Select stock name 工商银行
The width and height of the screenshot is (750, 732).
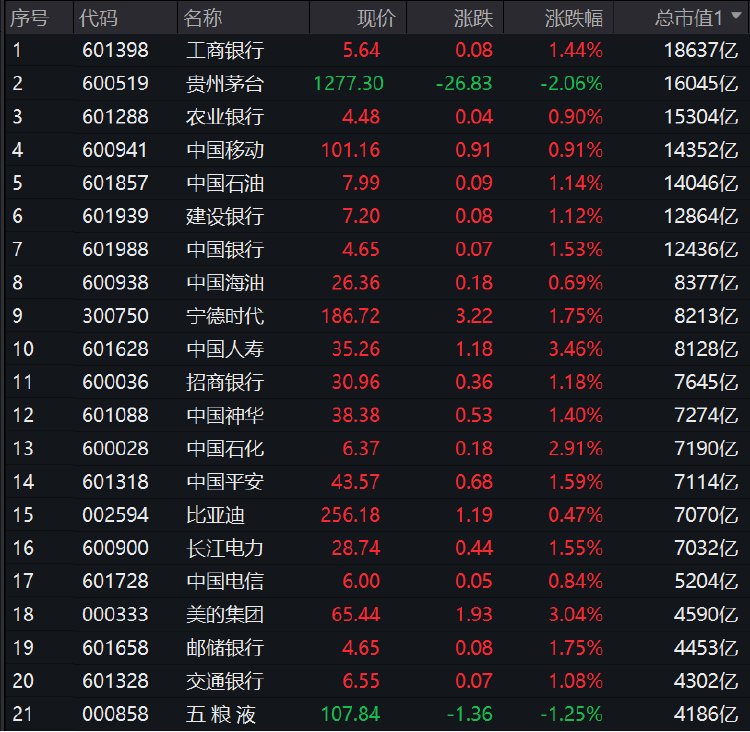tap(225, 50)
